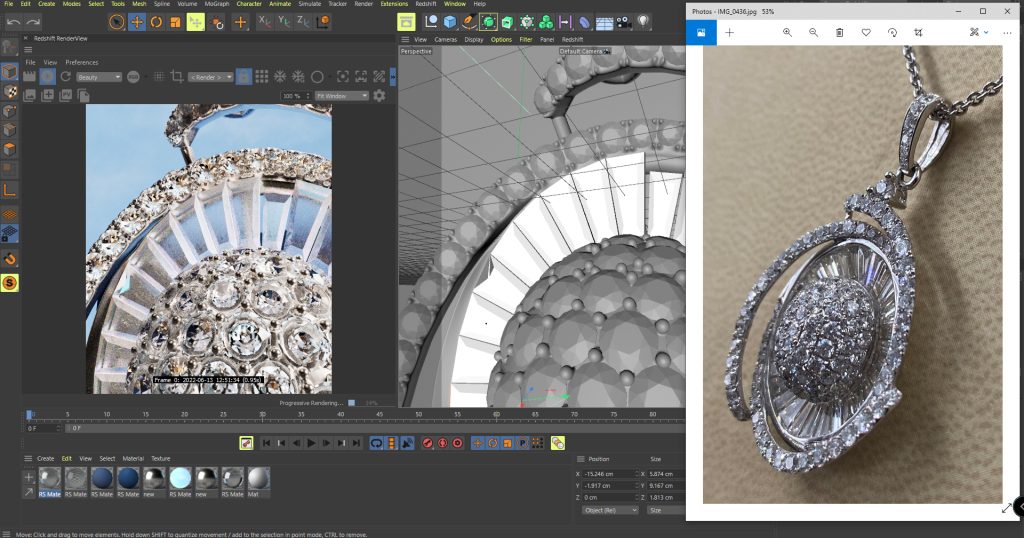This screenshot has height=538, width=1024.
Task: Delete the photo using trash icon
Action: click(840, 33)
